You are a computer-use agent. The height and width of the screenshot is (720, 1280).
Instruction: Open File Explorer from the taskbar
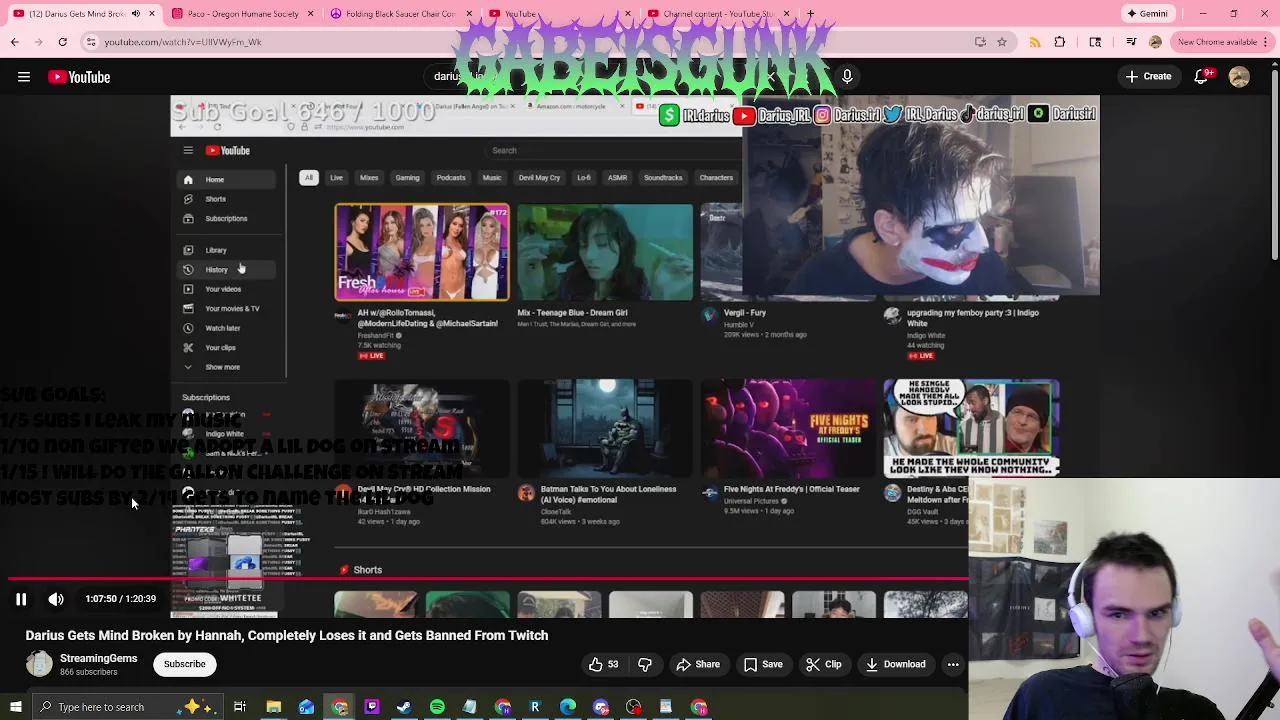(273, 708)
